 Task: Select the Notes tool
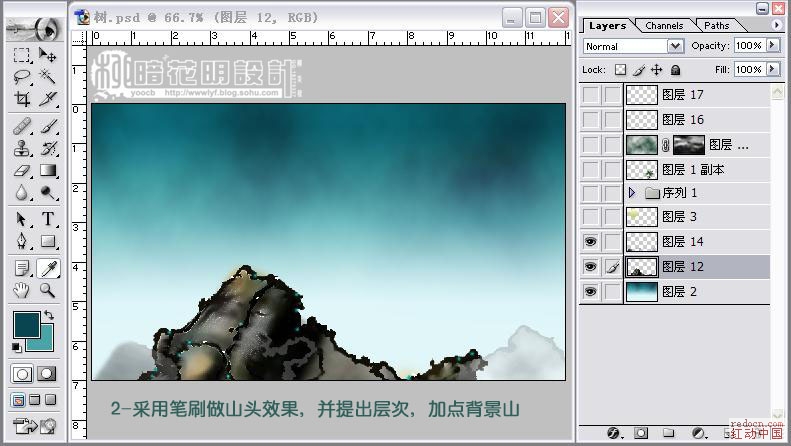22,268
